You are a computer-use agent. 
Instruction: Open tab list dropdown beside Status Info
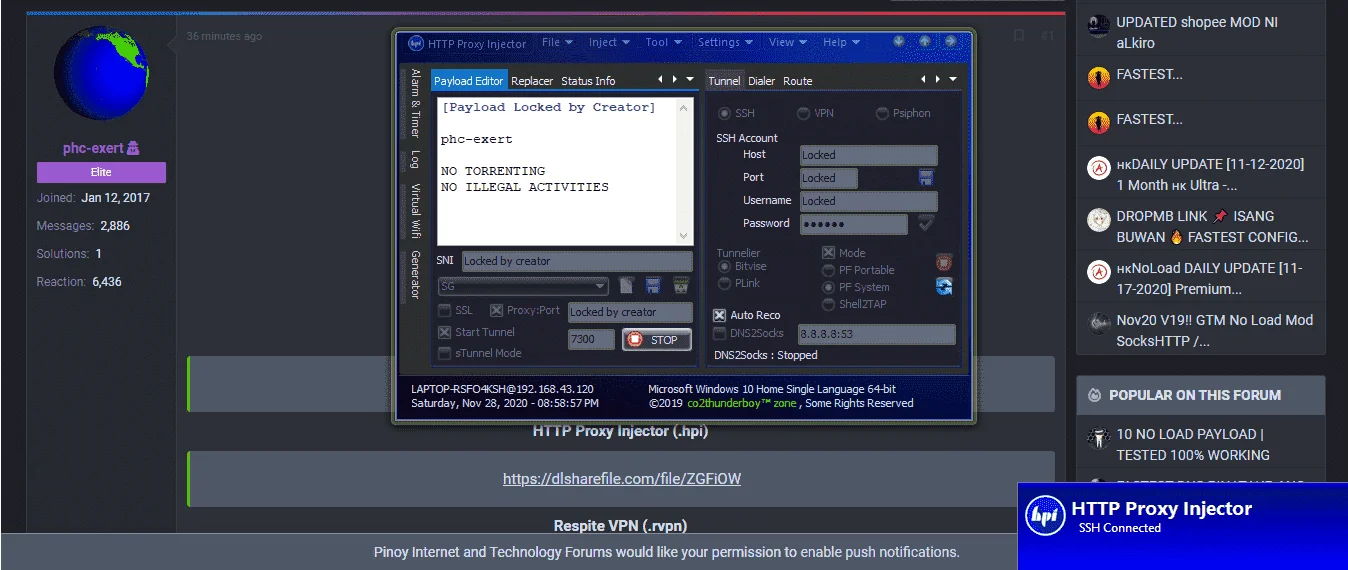pos(688,79)
